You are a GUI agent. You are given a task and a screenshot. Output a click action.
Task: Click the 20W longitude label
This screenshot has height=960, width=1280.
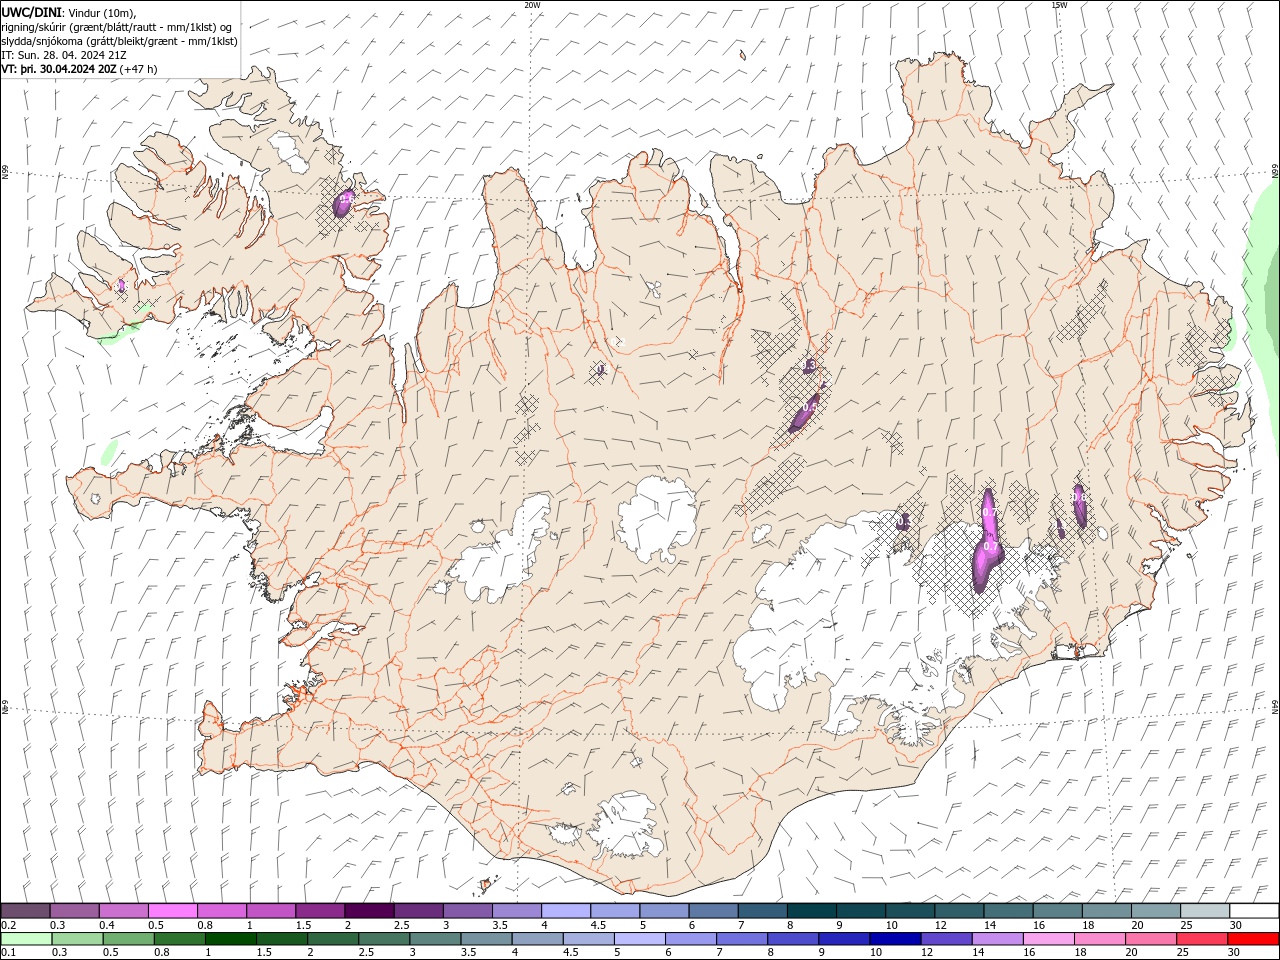pyautogui.click(x=533, y=5)
